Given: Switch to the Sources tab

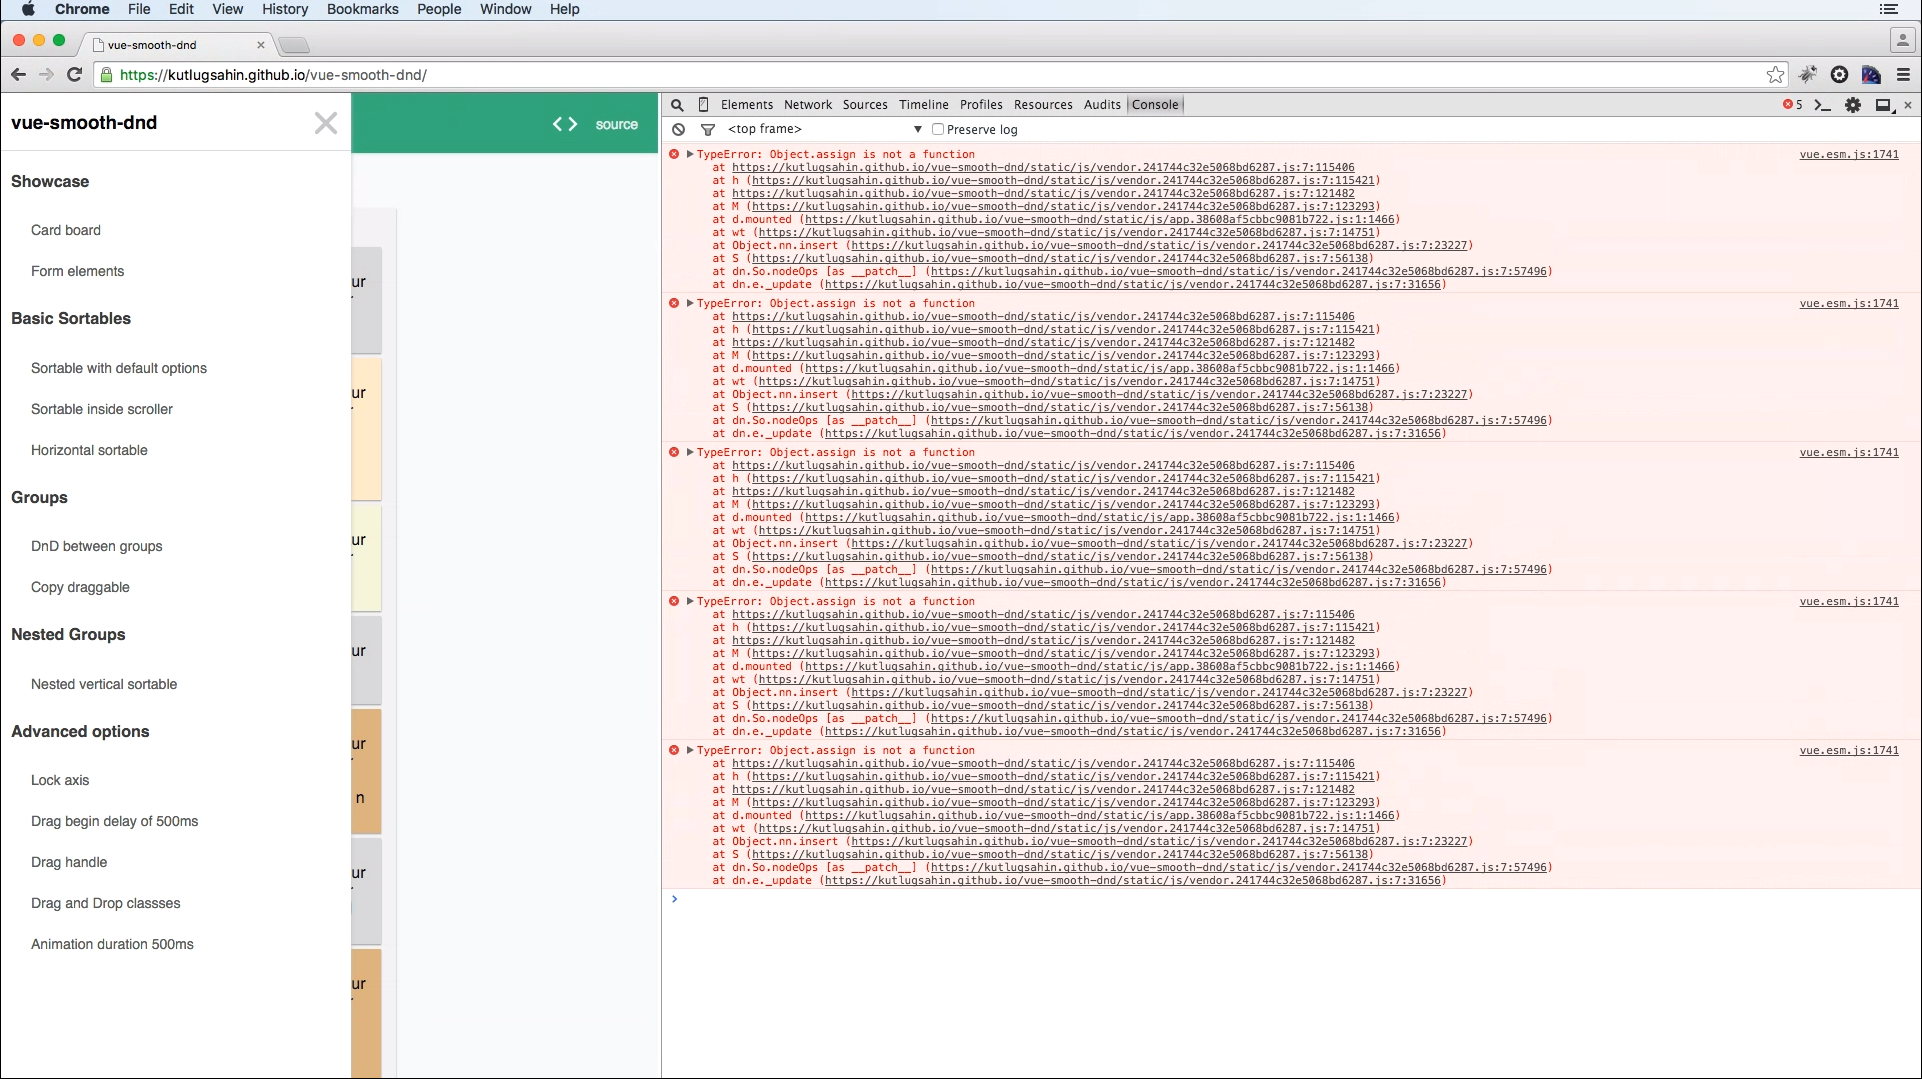Looking at the screenshot, I should click(865, 105).
